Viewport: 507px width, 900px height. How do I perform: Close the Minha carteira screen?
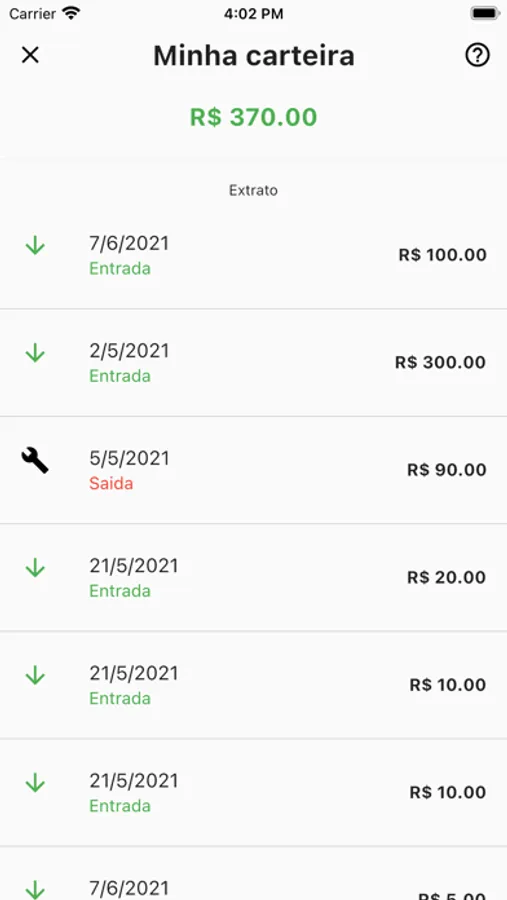click(30, 55)
